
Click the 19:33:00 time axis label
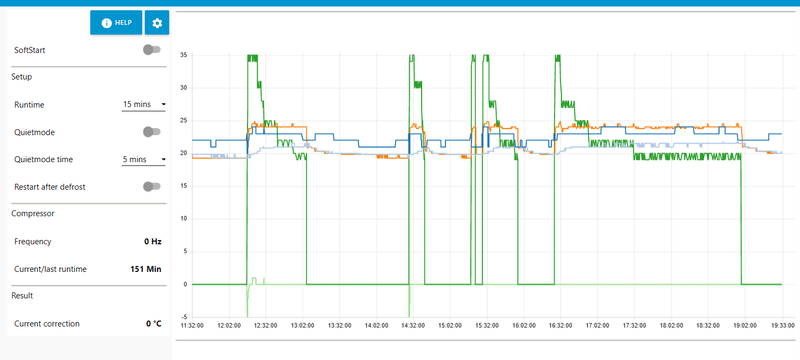coord(783,324)
